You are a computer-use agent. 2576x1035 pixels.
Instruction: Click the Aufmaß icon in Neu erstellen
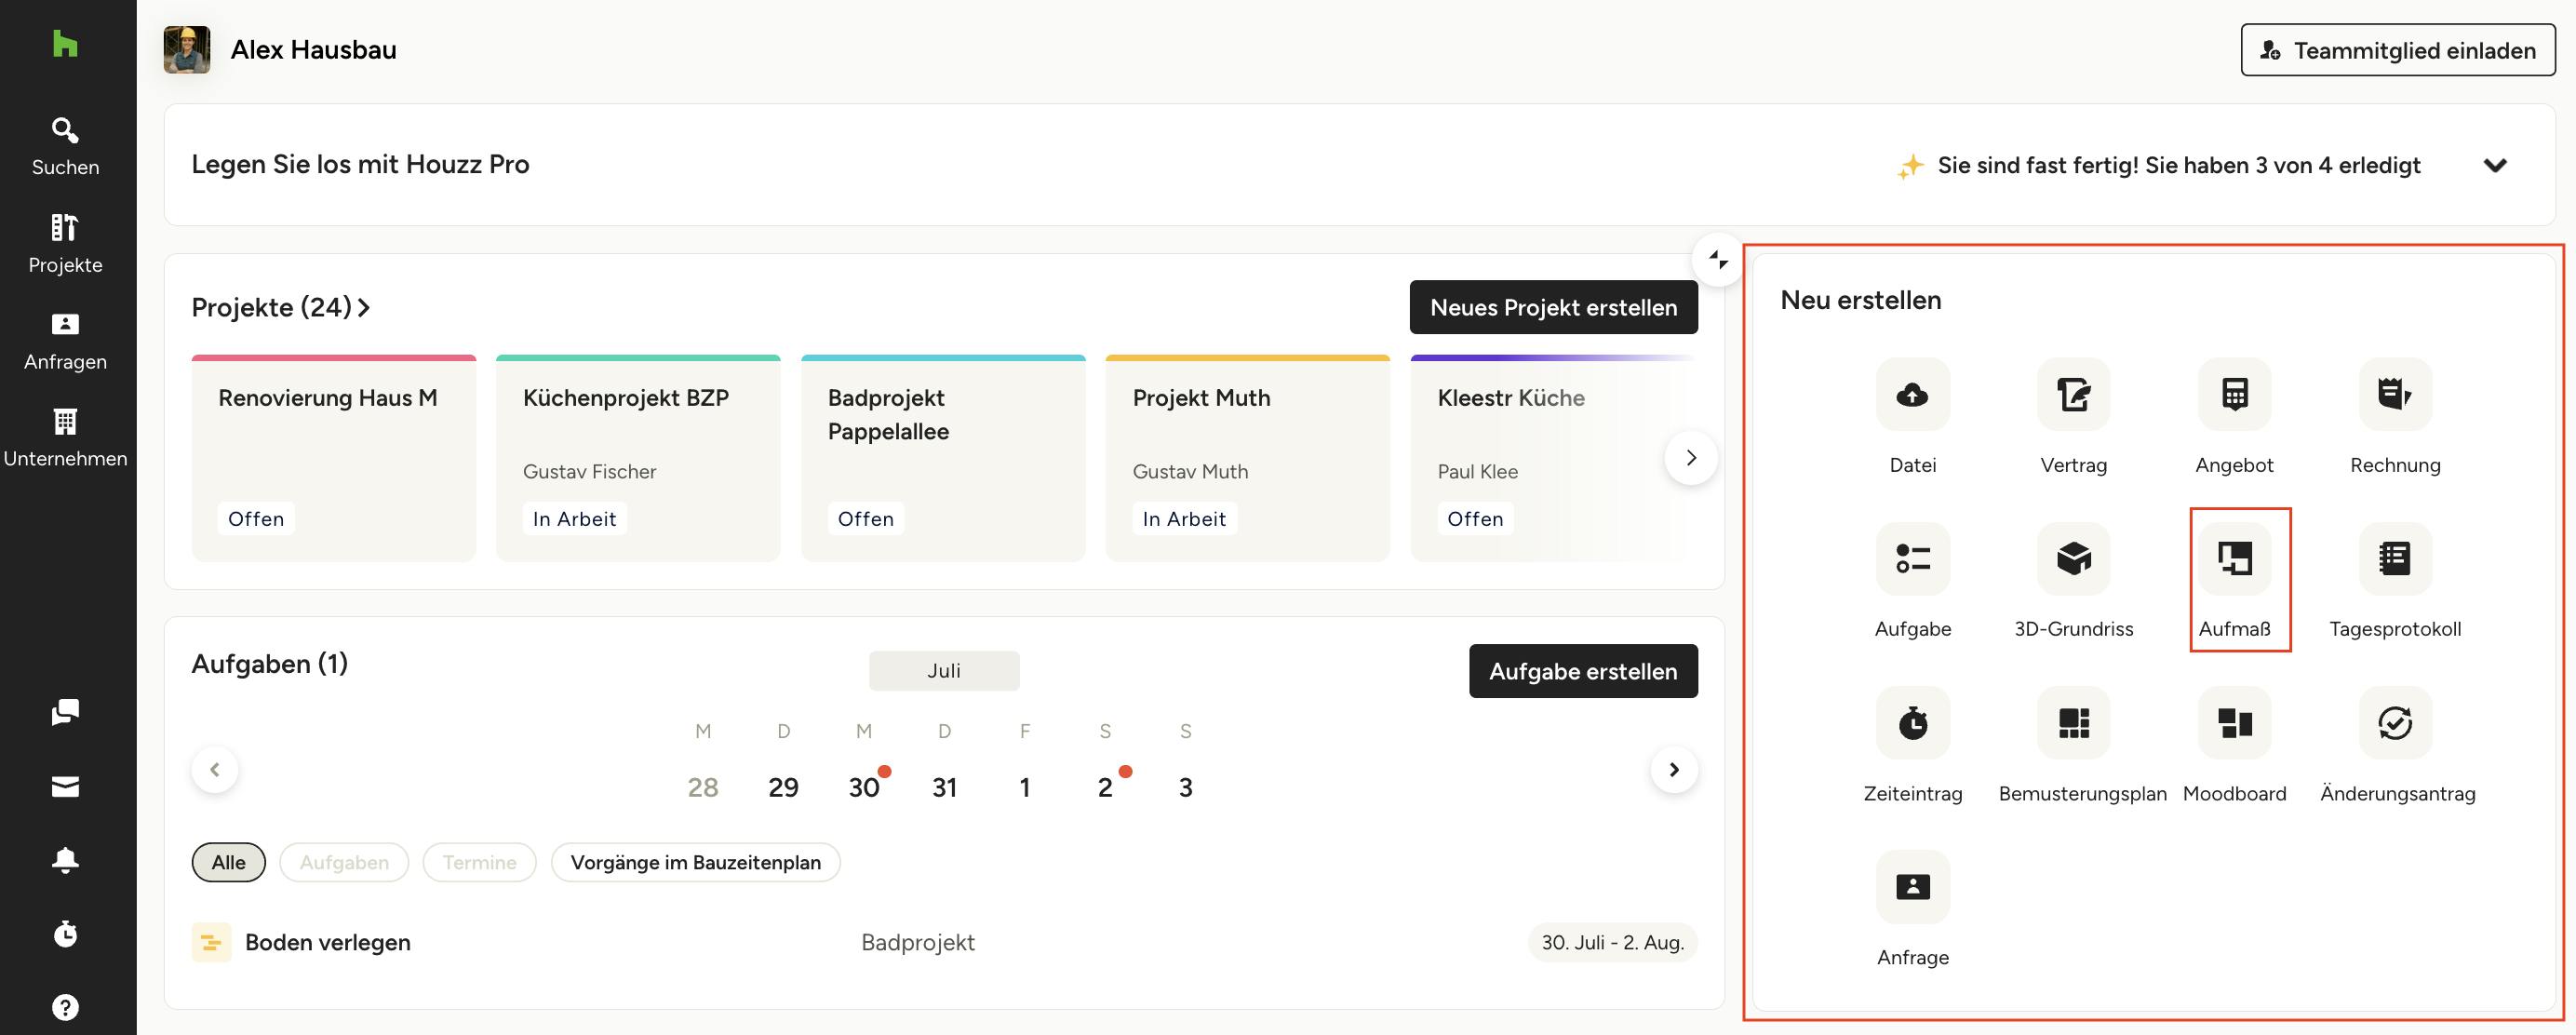tap(2234, 558)
